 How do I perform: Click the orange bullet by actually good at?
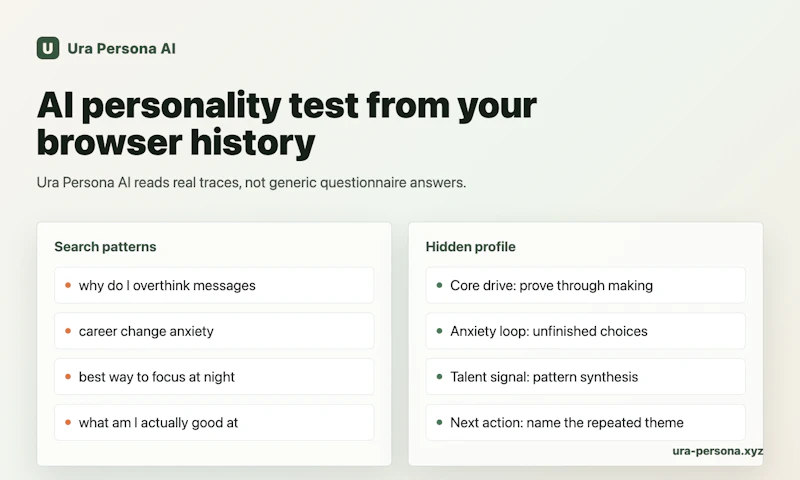(x=68, y=422)
